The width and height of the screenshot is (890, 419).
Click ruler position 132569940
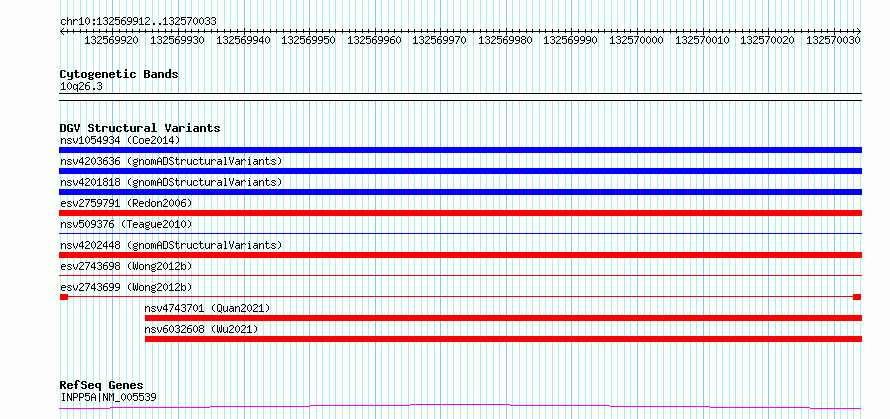coord(243,40)
